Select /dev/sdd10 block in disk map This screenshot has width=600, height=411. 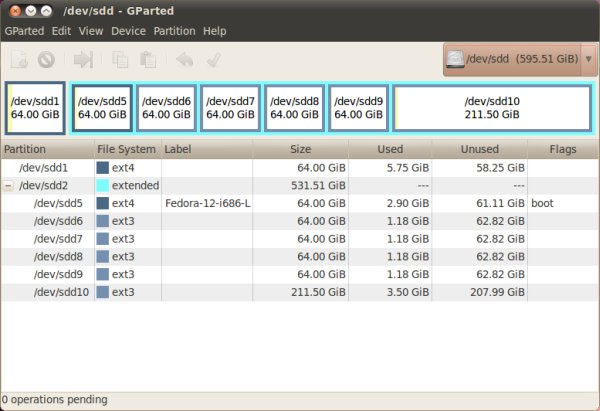pyautogui.click(x=492, y=108)
